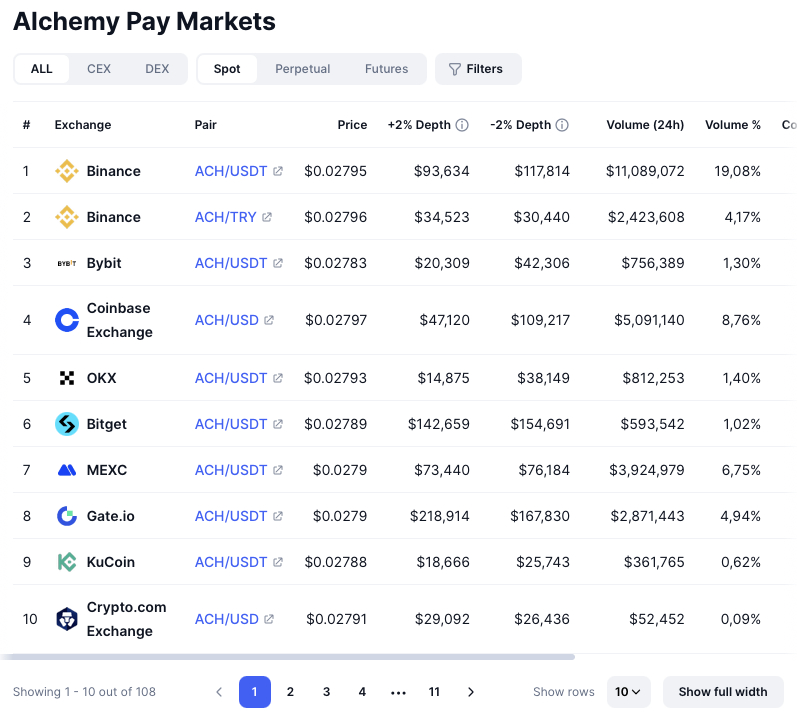This screenshot has height=720, width=797.
Task: Jump to page 11
Action: point(434,692)
